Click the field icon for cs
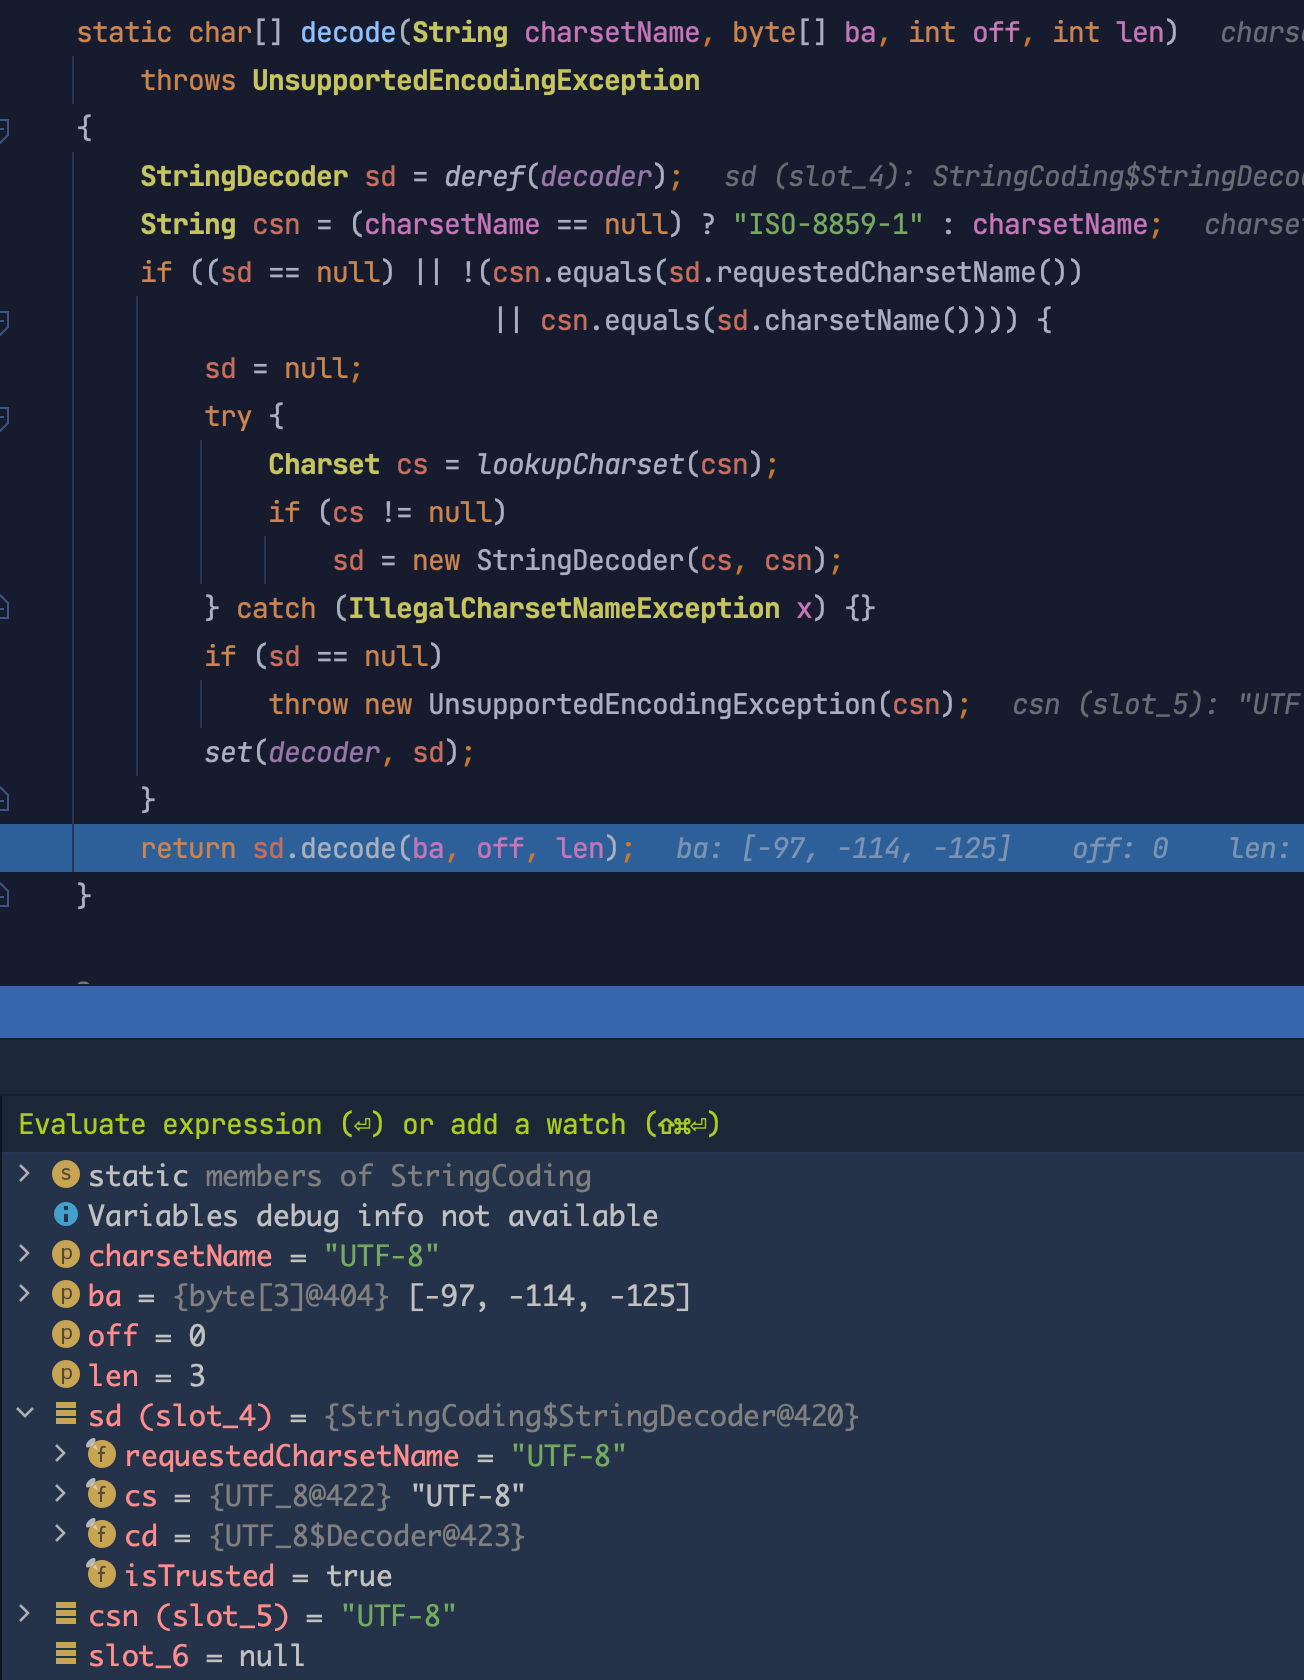 [101, 1494]
